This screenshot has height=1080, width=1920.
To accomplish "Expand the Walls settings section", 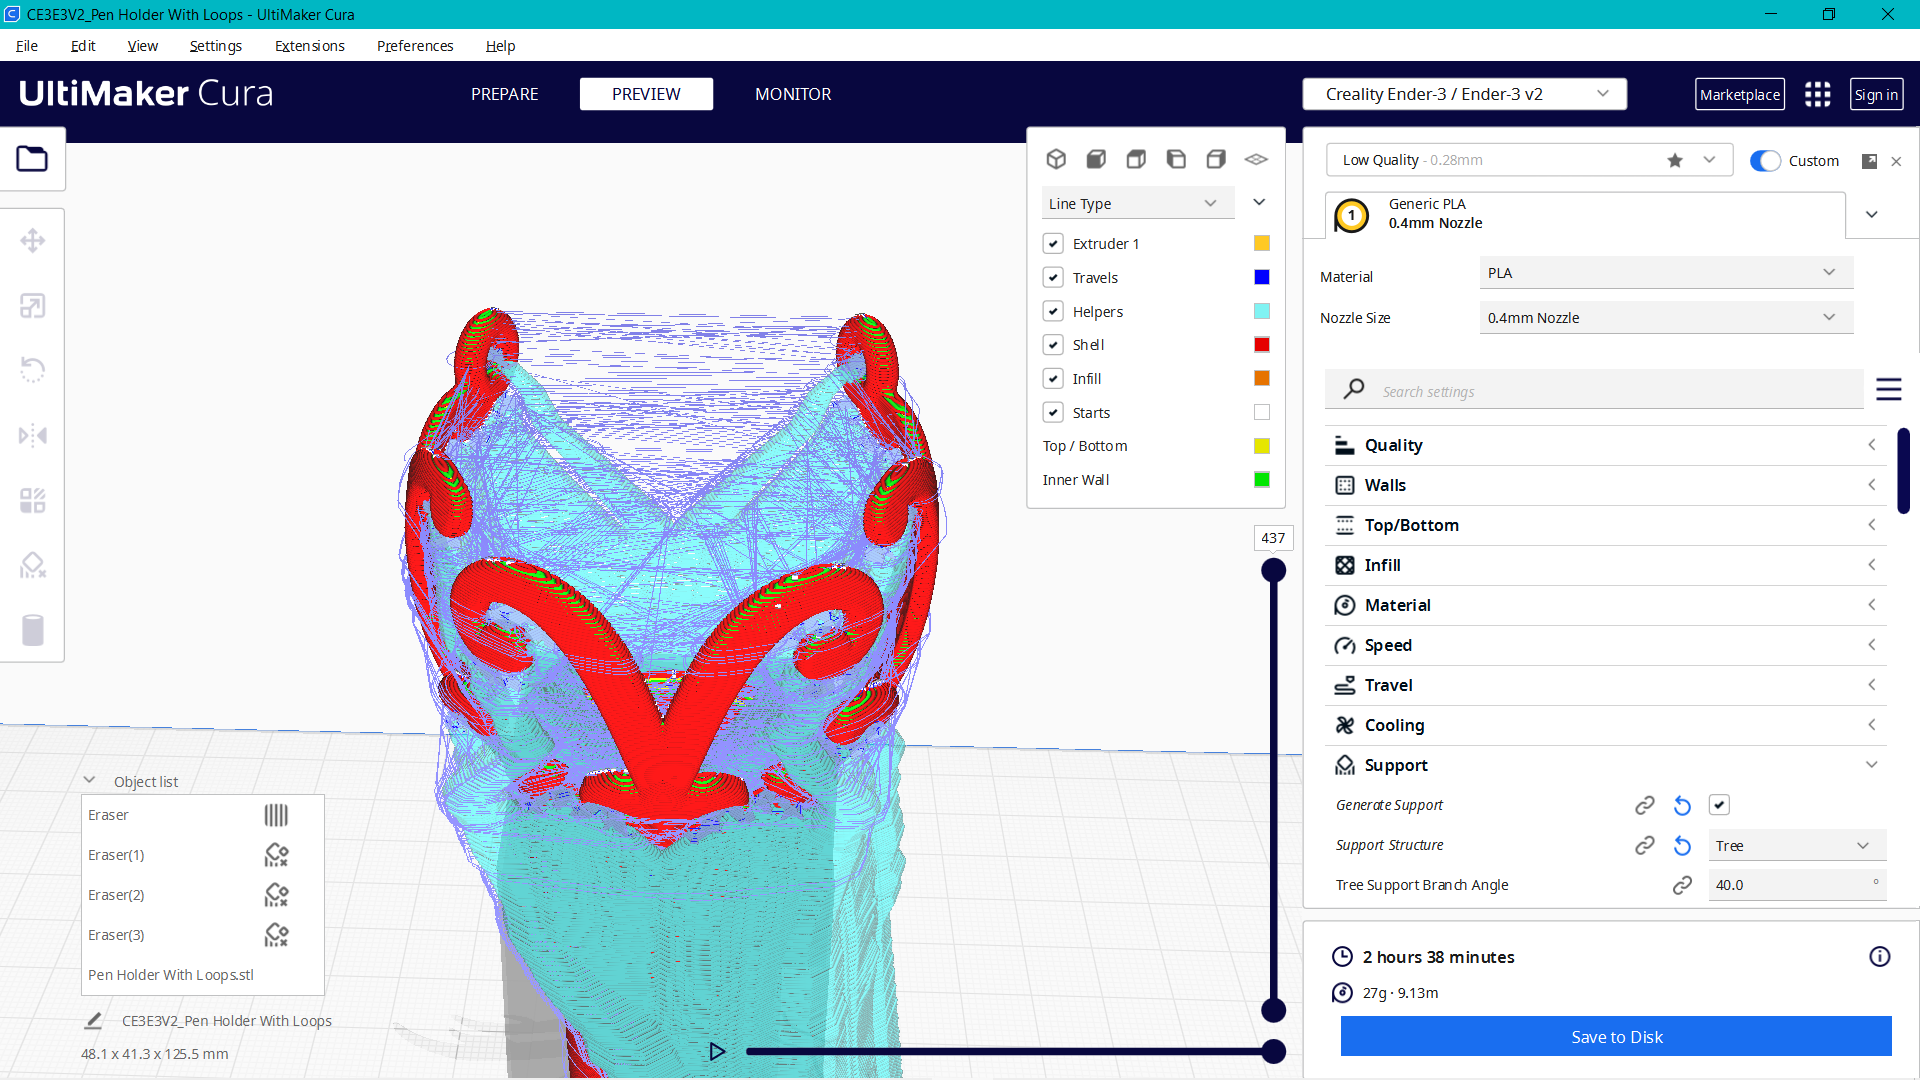I will click(x=1605, y=485).
